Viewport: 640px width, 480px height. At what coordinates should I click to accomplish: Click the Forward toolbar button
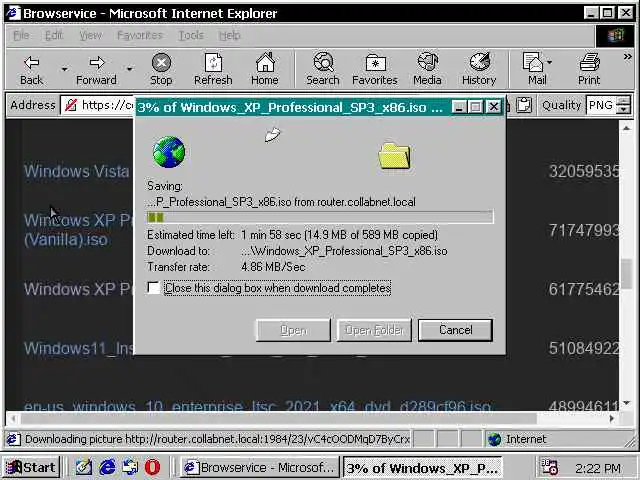(96, 69)
